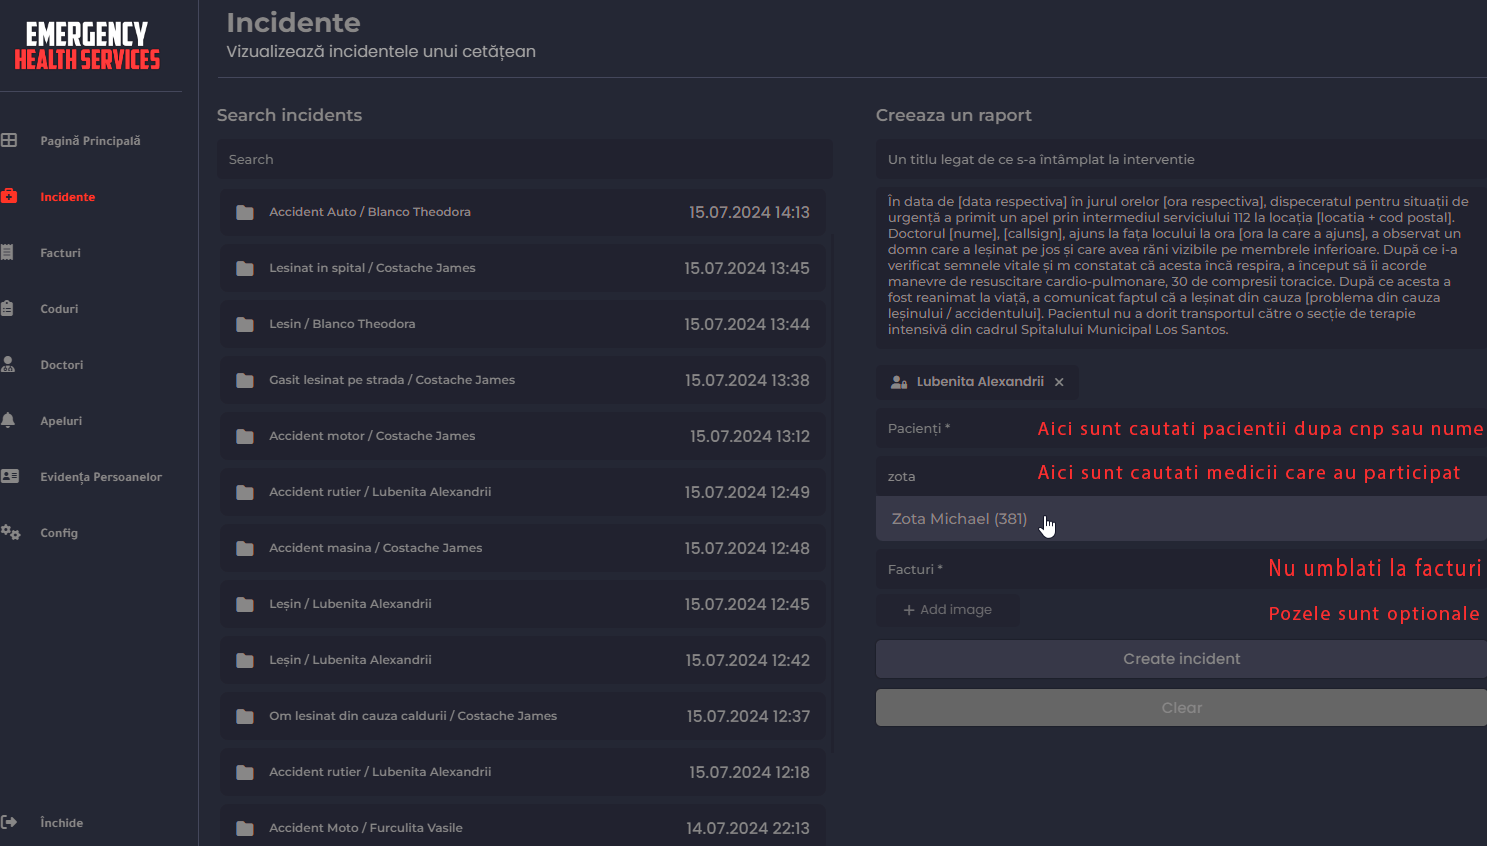Click the Facturi receipt icon in sidebar
The width and height of the screenshot is (1487, 846).
point(8,253)
